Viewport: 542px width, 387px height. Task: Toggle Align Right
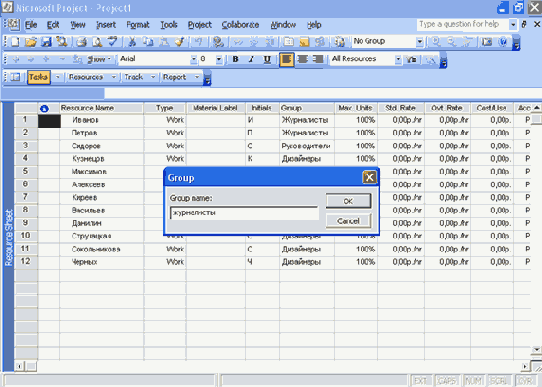[318, 59]
